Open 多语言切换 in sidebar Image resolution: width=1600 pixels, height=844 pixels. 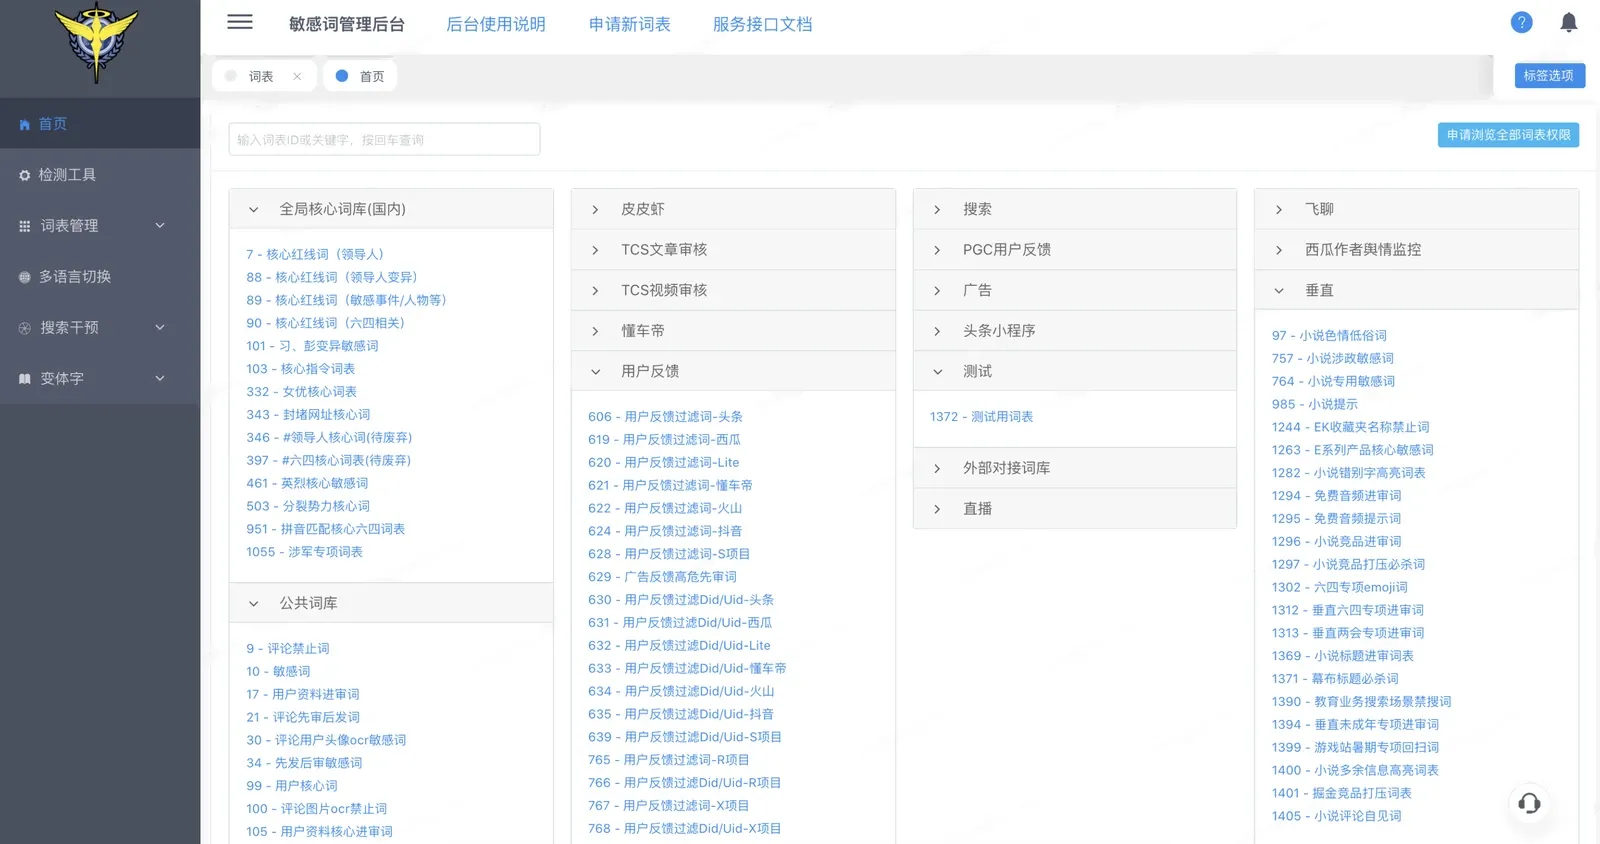point(100,277)
